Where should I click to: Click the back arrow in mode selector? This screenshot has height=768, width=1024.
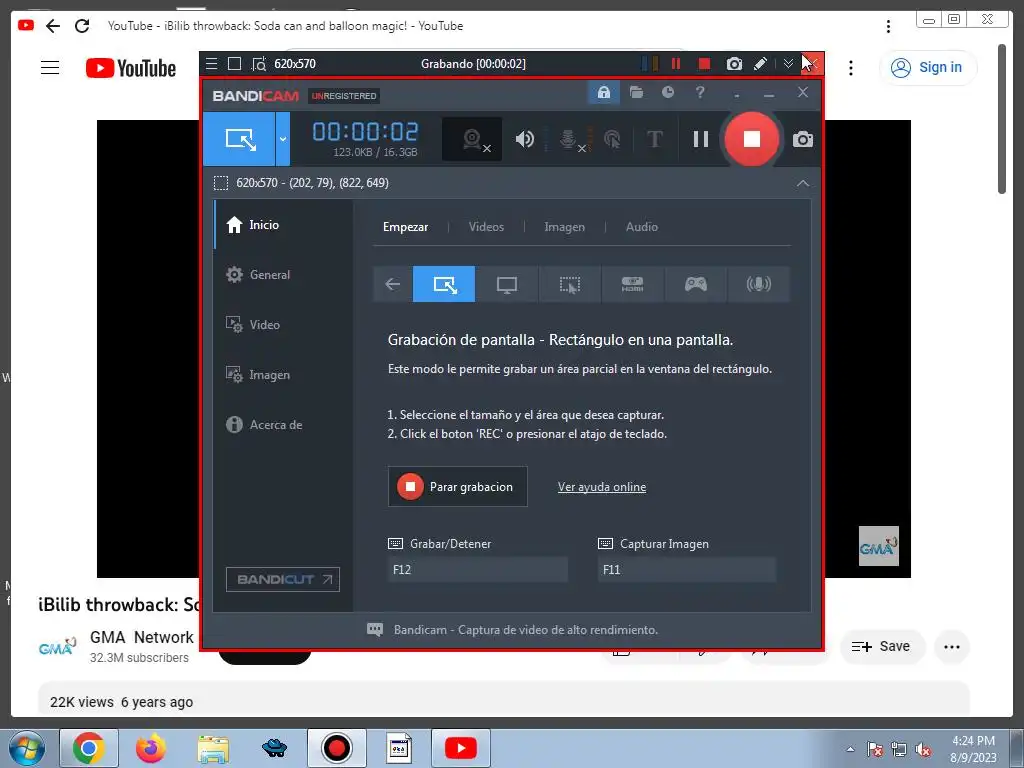392,284
